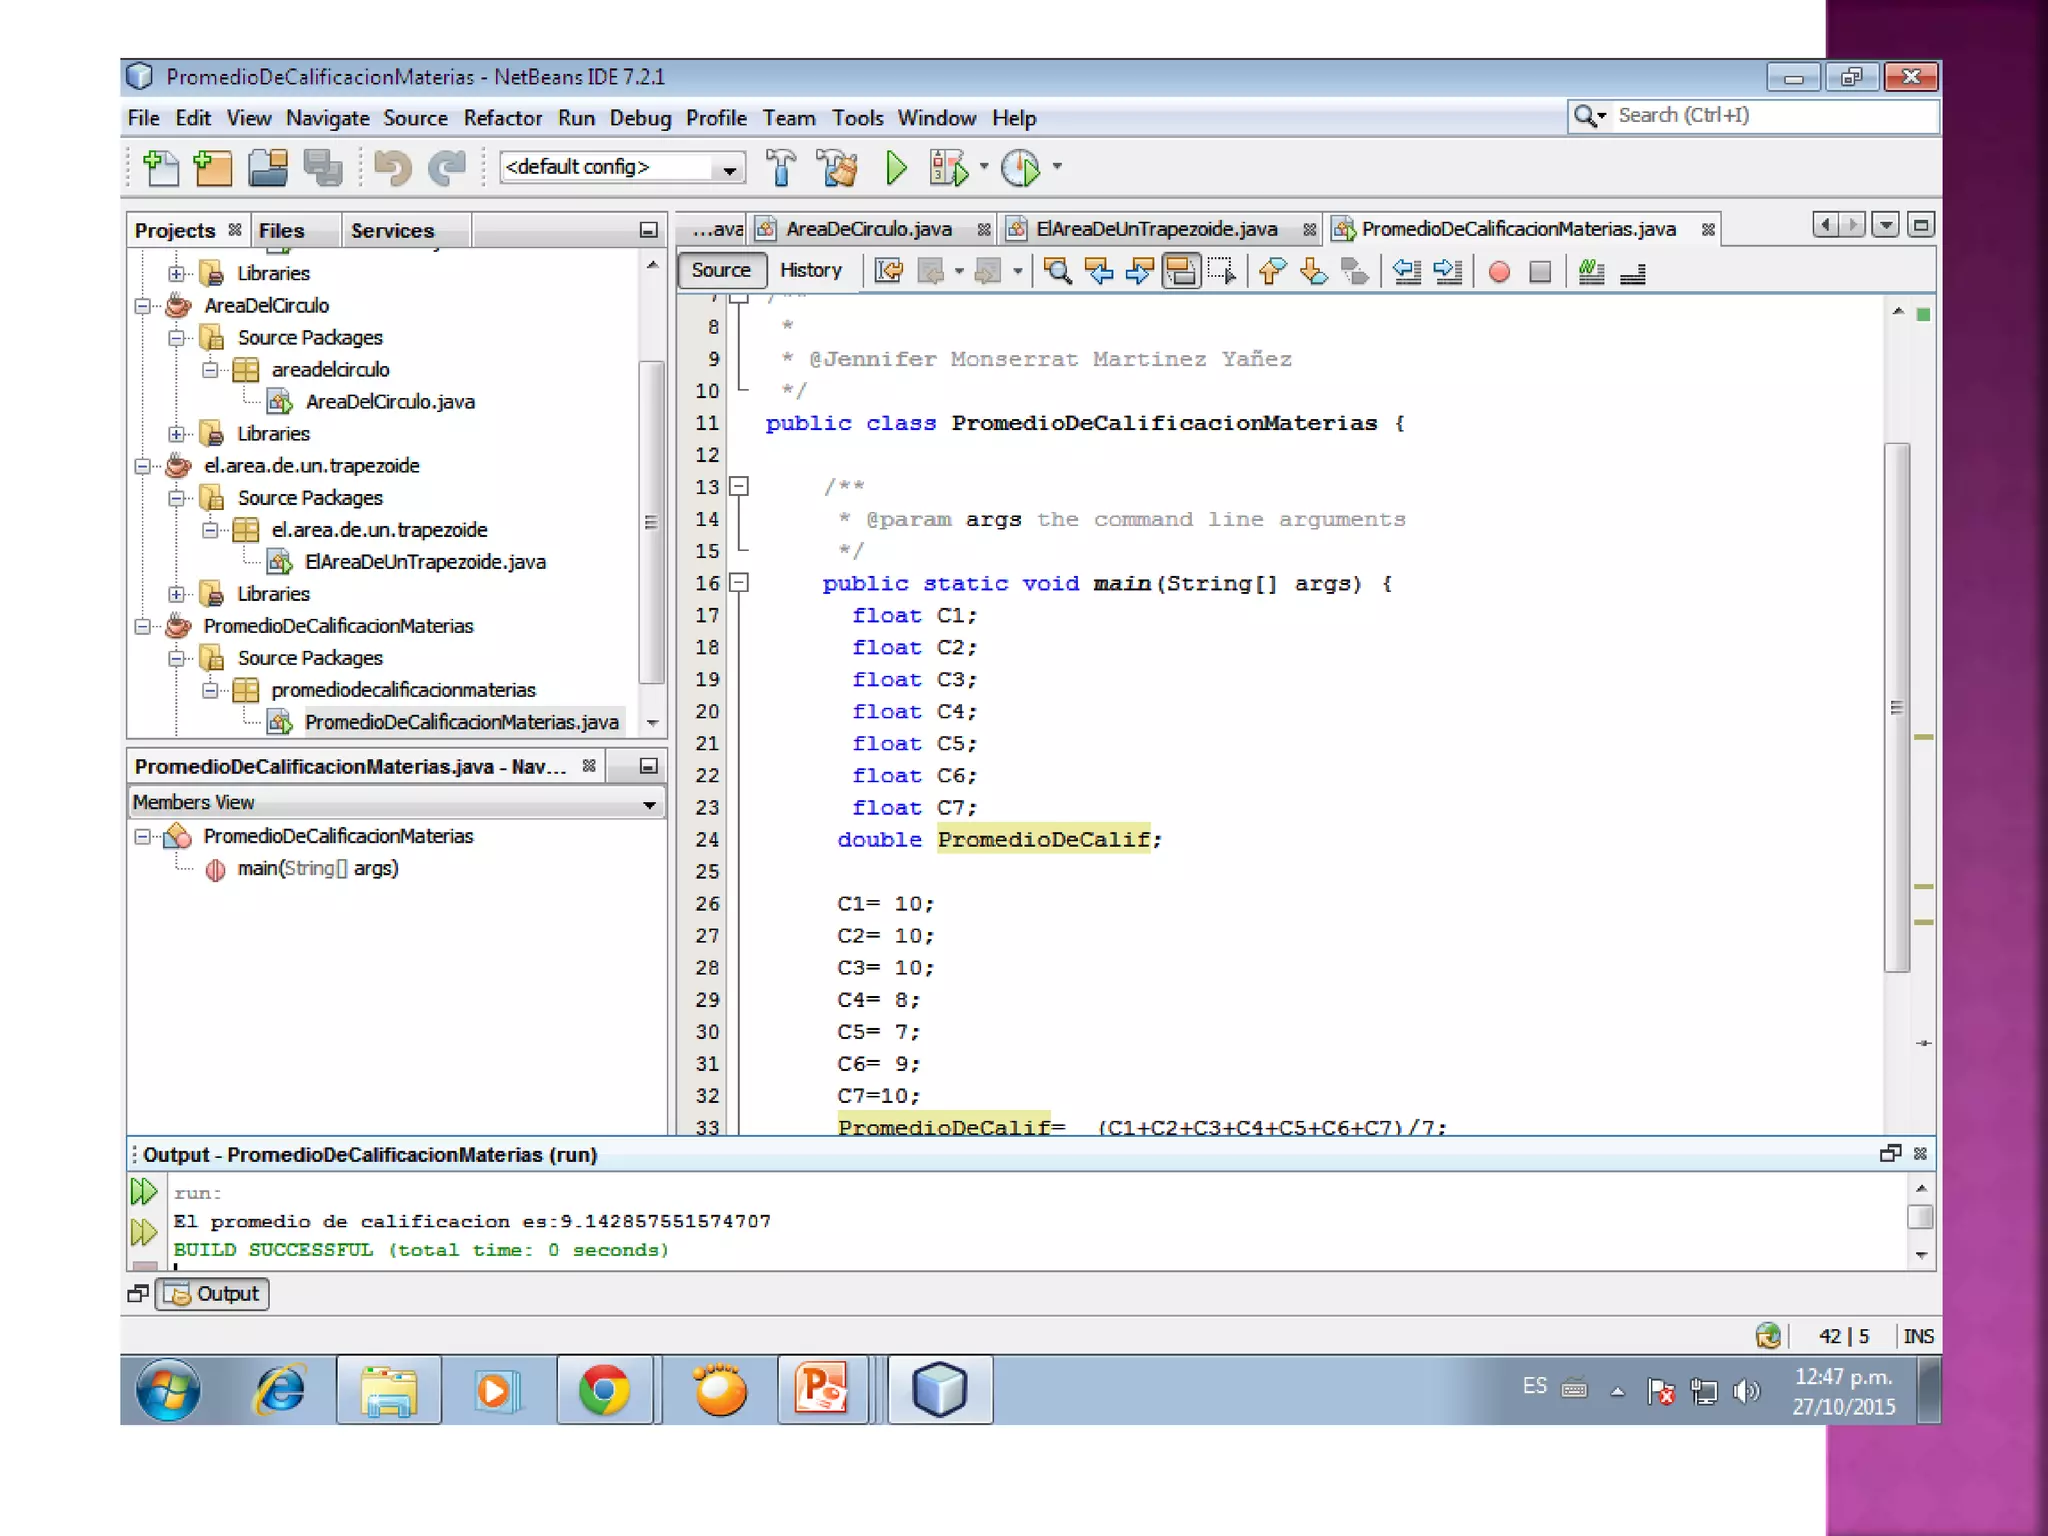Start macro recording with red circle icon
Image resolution: width=2048 pixels, height=1536 pixels.
[x=1498, y=272]
